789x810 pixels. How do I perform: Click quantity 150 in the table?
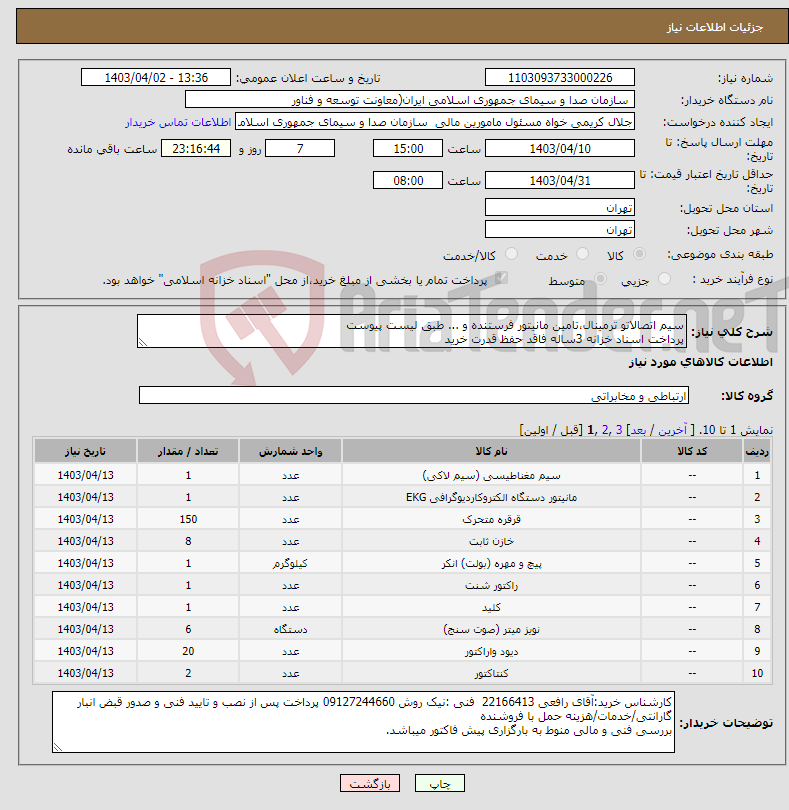[x=188, y=519]
